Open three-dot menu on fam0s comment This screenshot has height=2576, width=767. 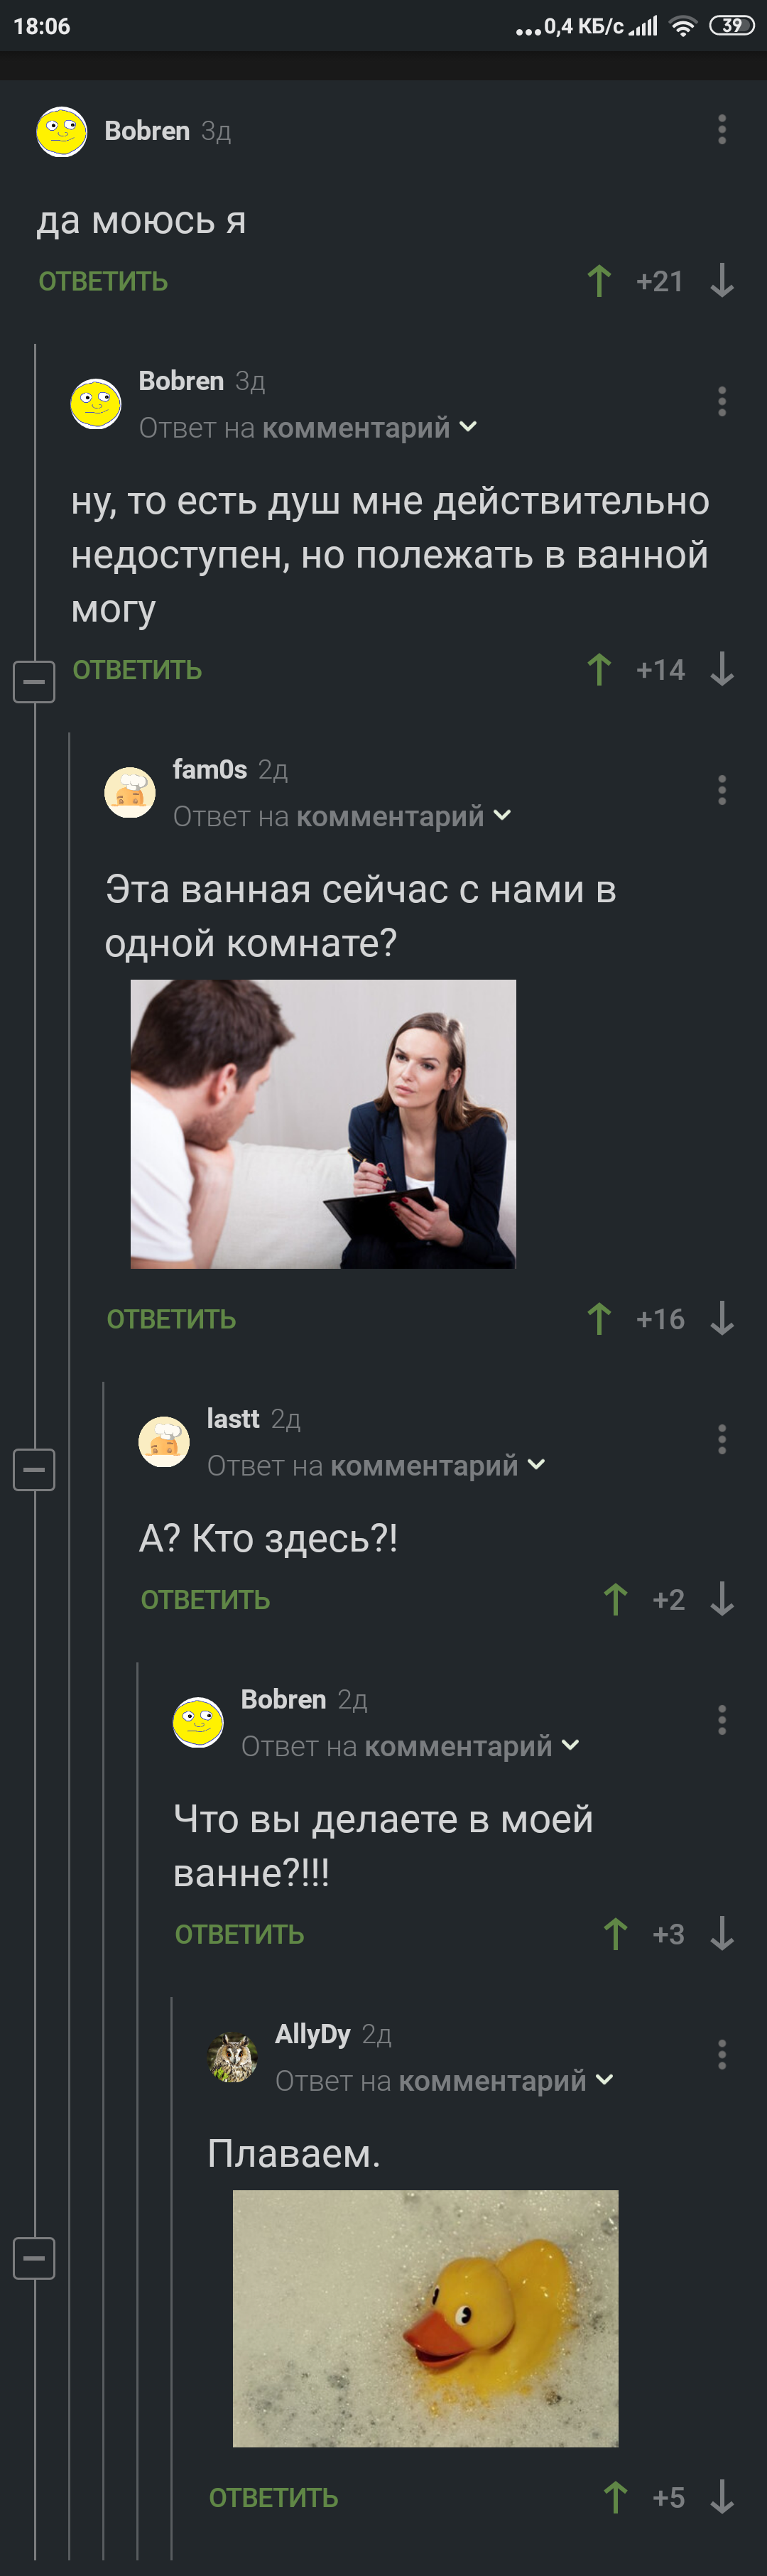click(x=722, y=790)
